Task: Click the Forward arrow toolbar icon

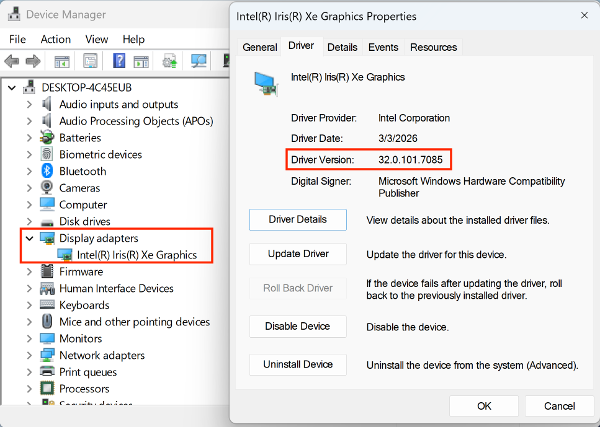Action: (33, 61)
